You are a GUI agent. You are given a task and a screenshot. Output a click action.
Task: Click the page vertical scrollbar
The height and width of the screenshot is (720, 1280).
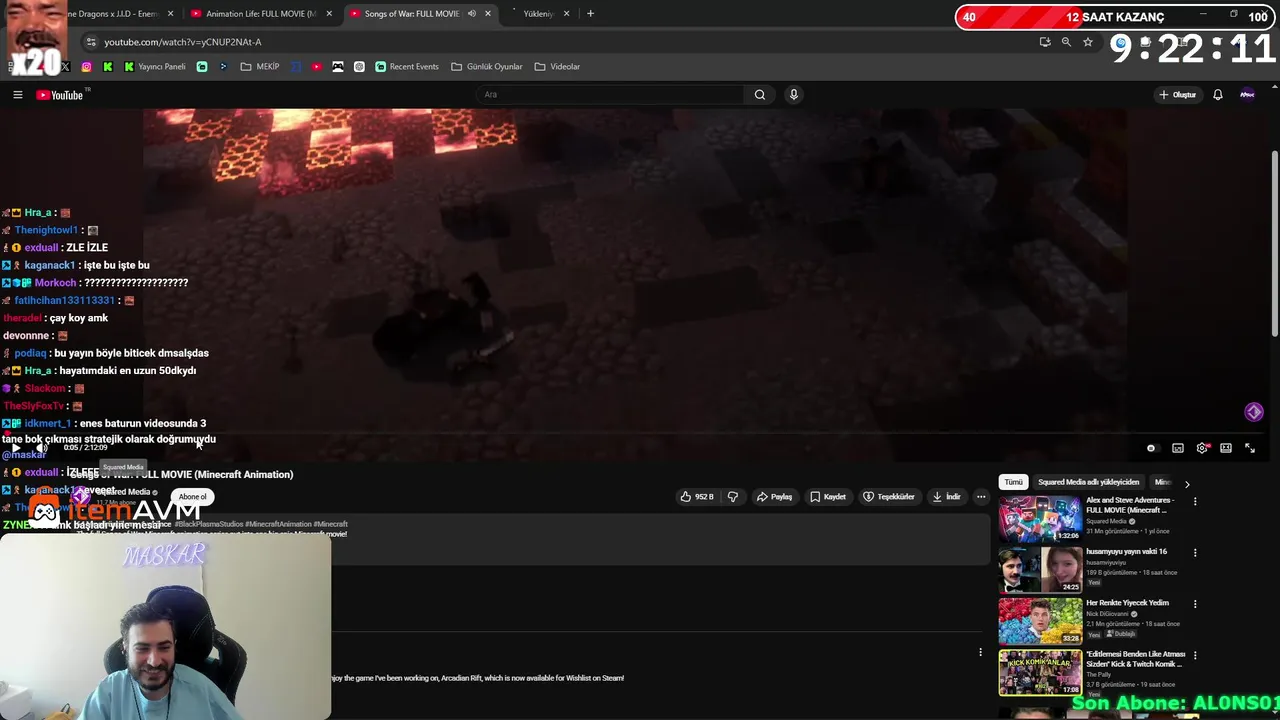(x=1275, y=243)
